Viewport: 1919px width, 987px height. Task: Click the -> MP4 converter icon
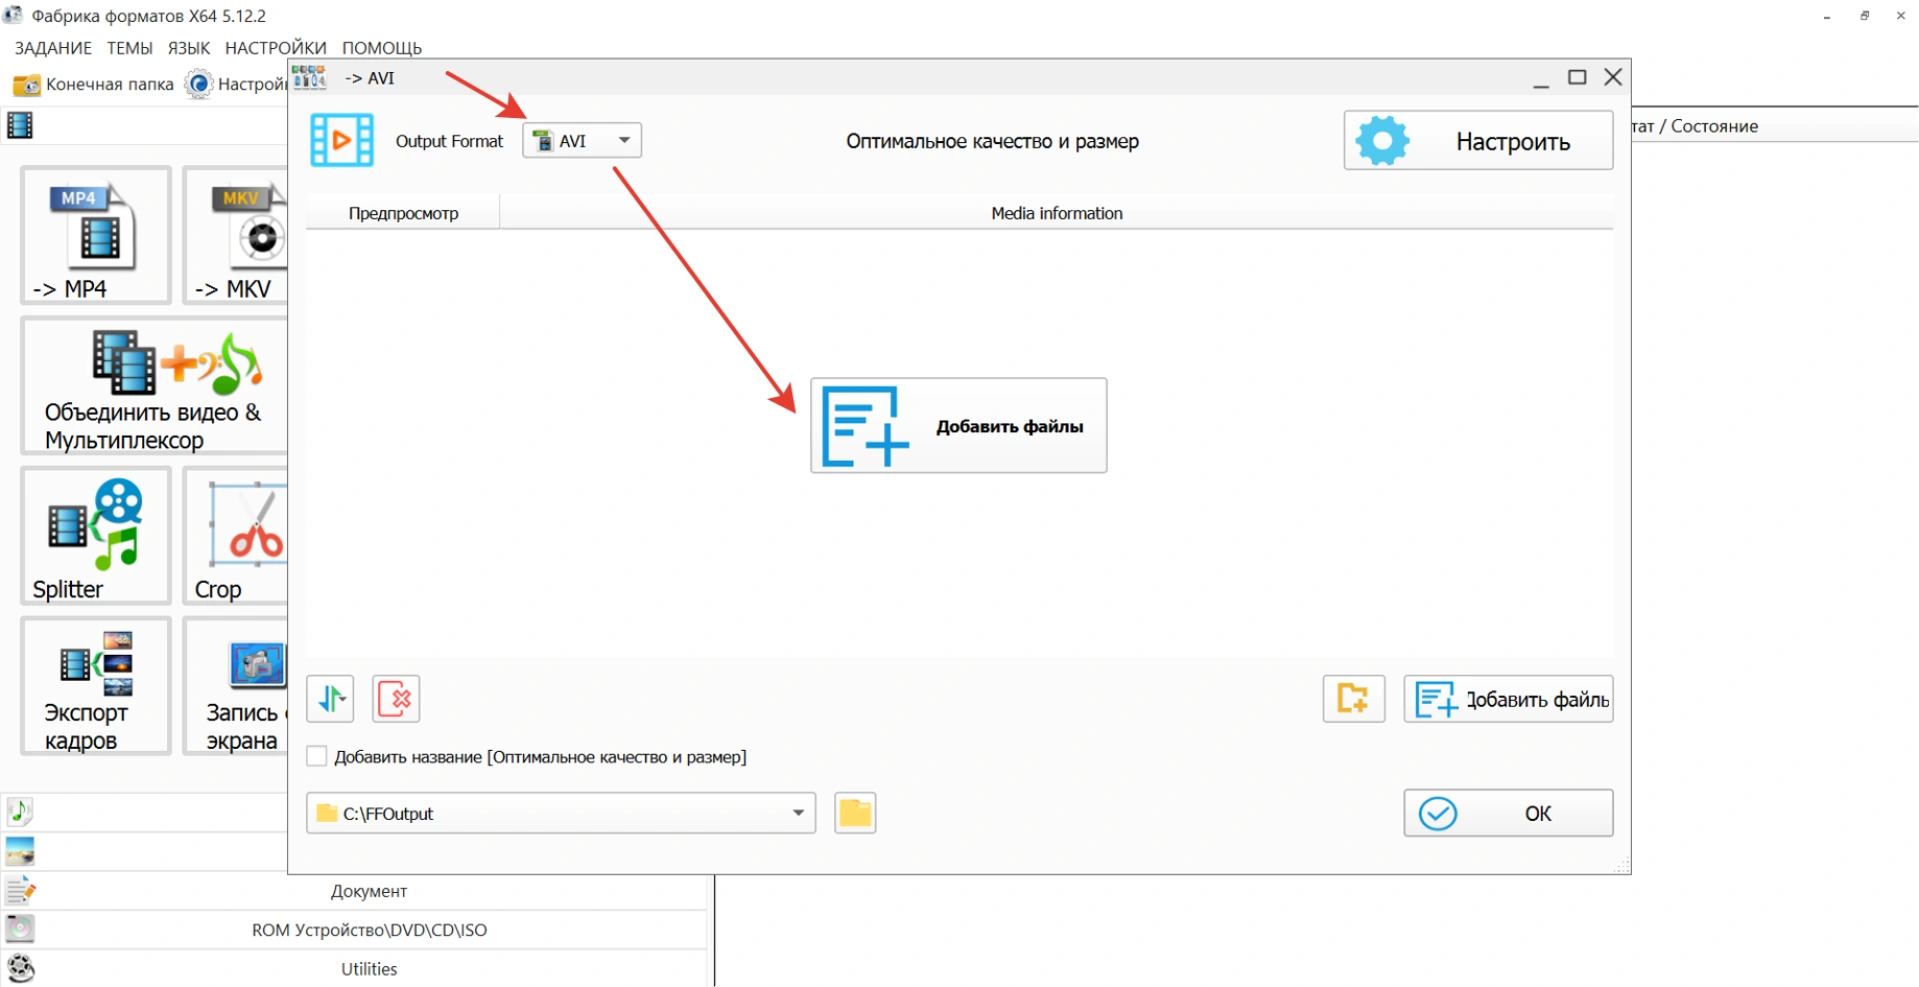pyautogui.click(x=95, y=235)
